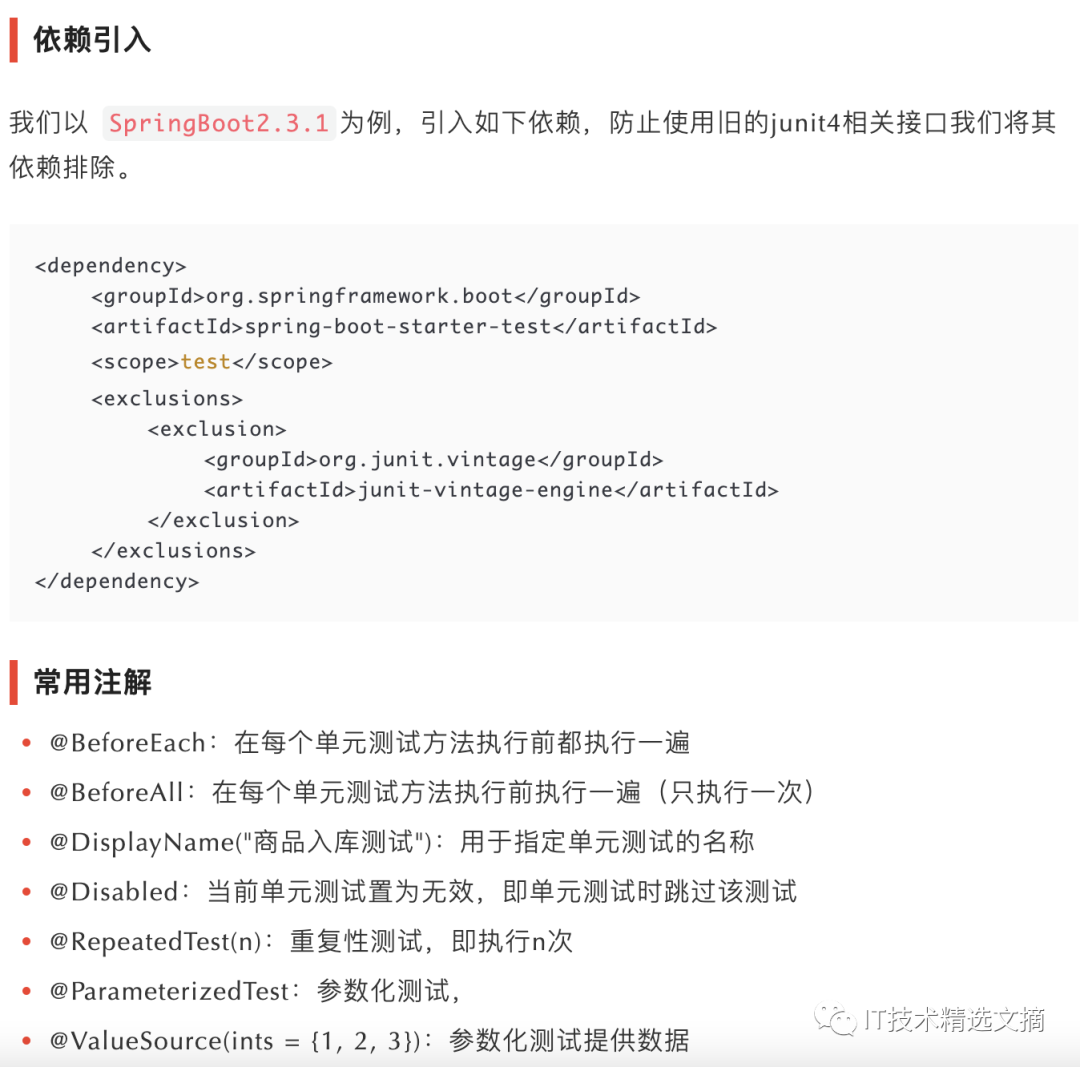This screenshot has height=1067, width=1080.
Task: Click the bullet dot before @Disabled
Action: tap(27, 891)
